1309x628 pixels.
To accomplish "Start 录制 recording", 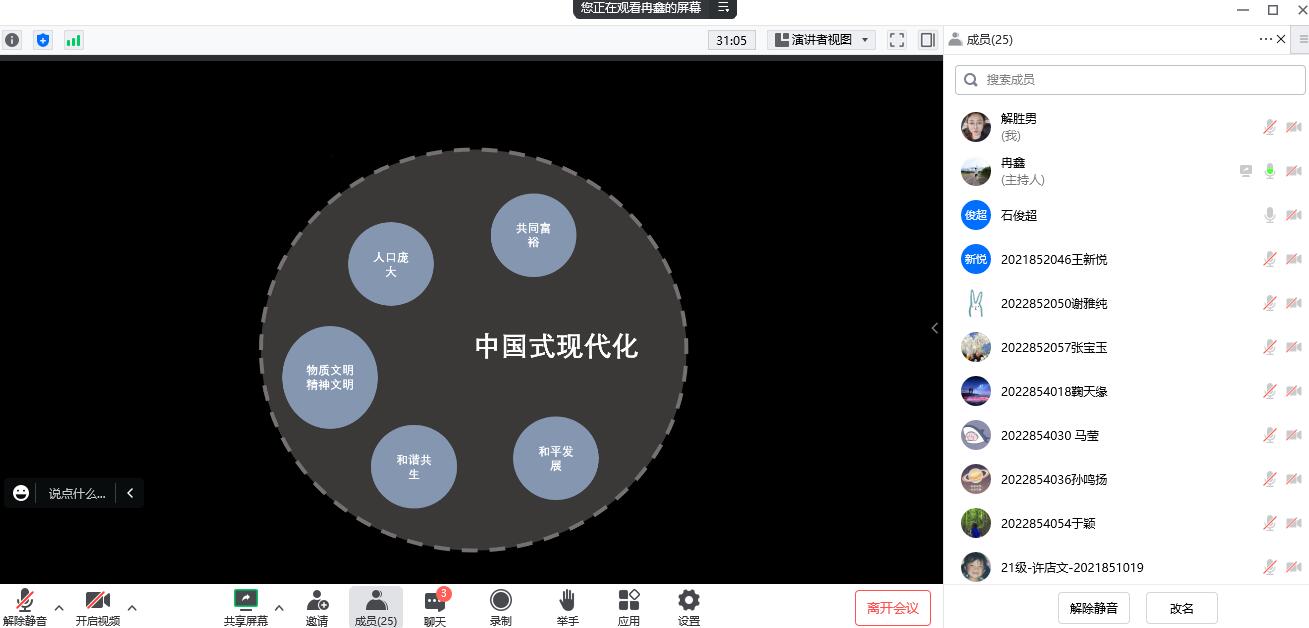I will tap(500, 606).
